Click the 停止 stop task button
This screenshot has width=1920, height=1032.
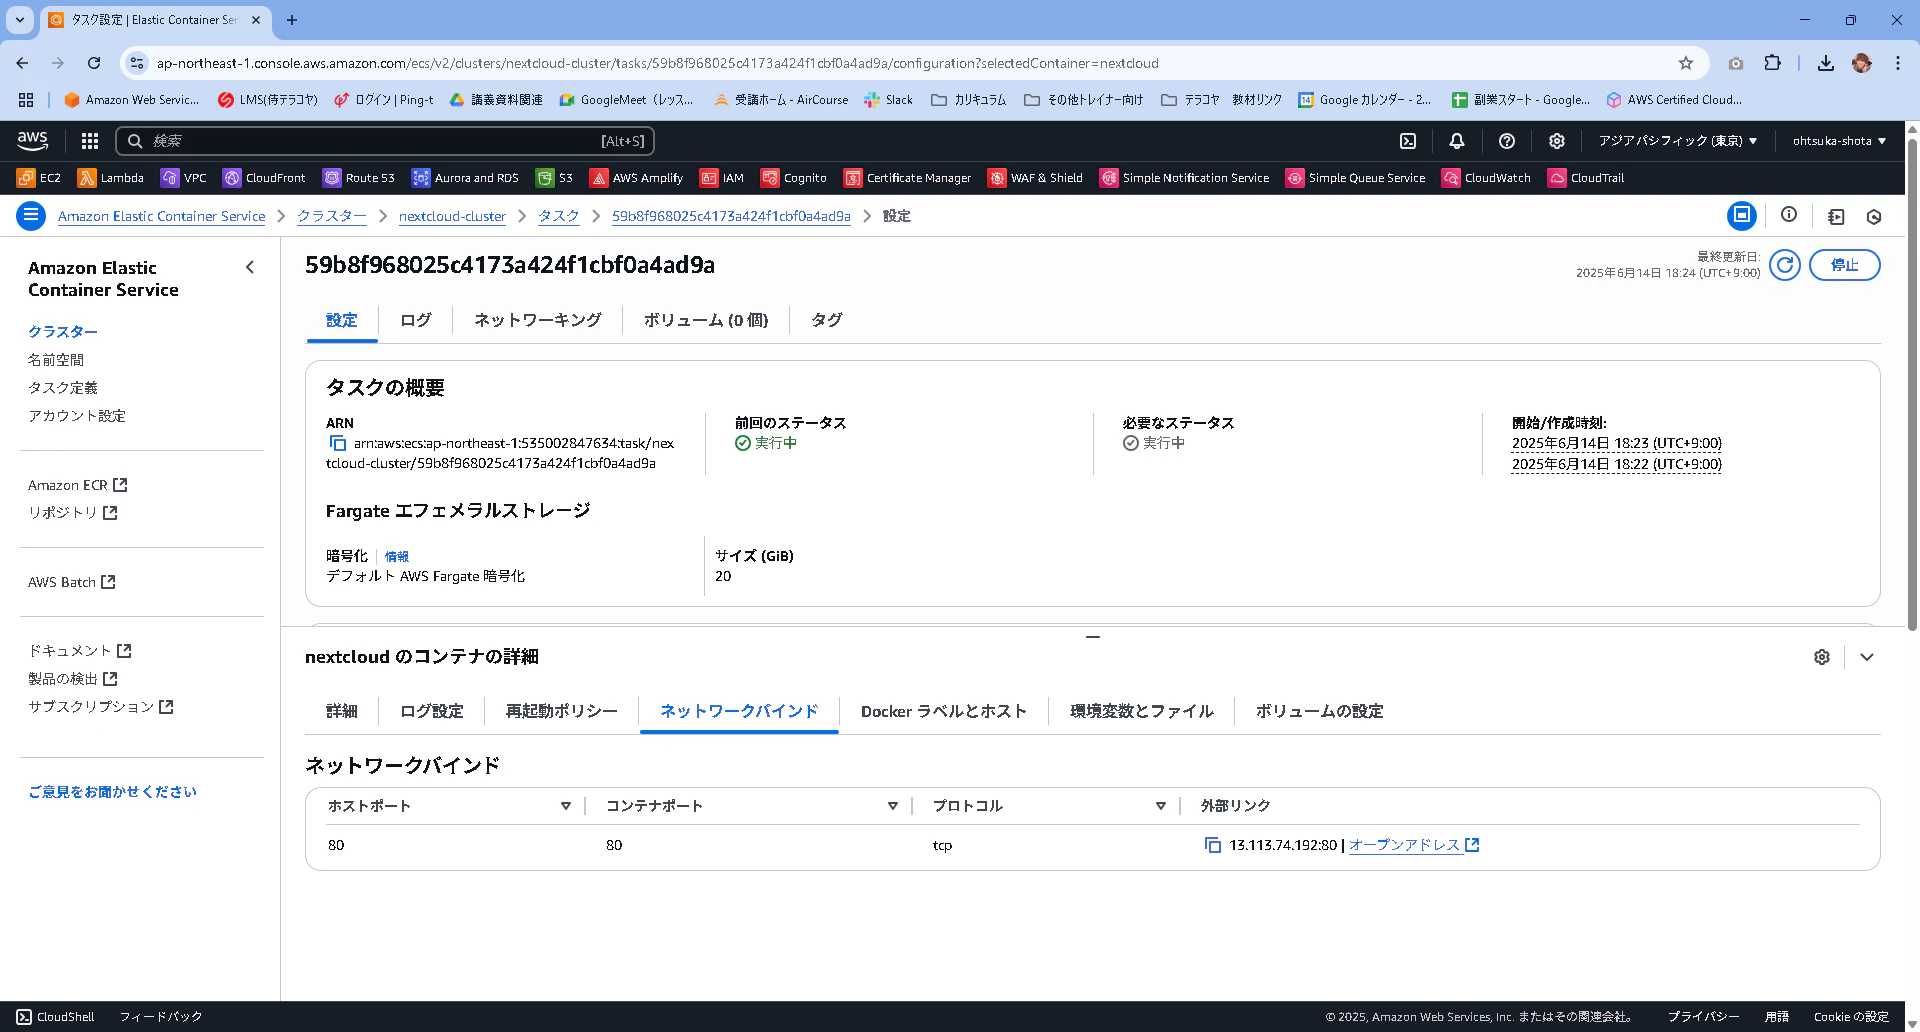[1845, 265]
